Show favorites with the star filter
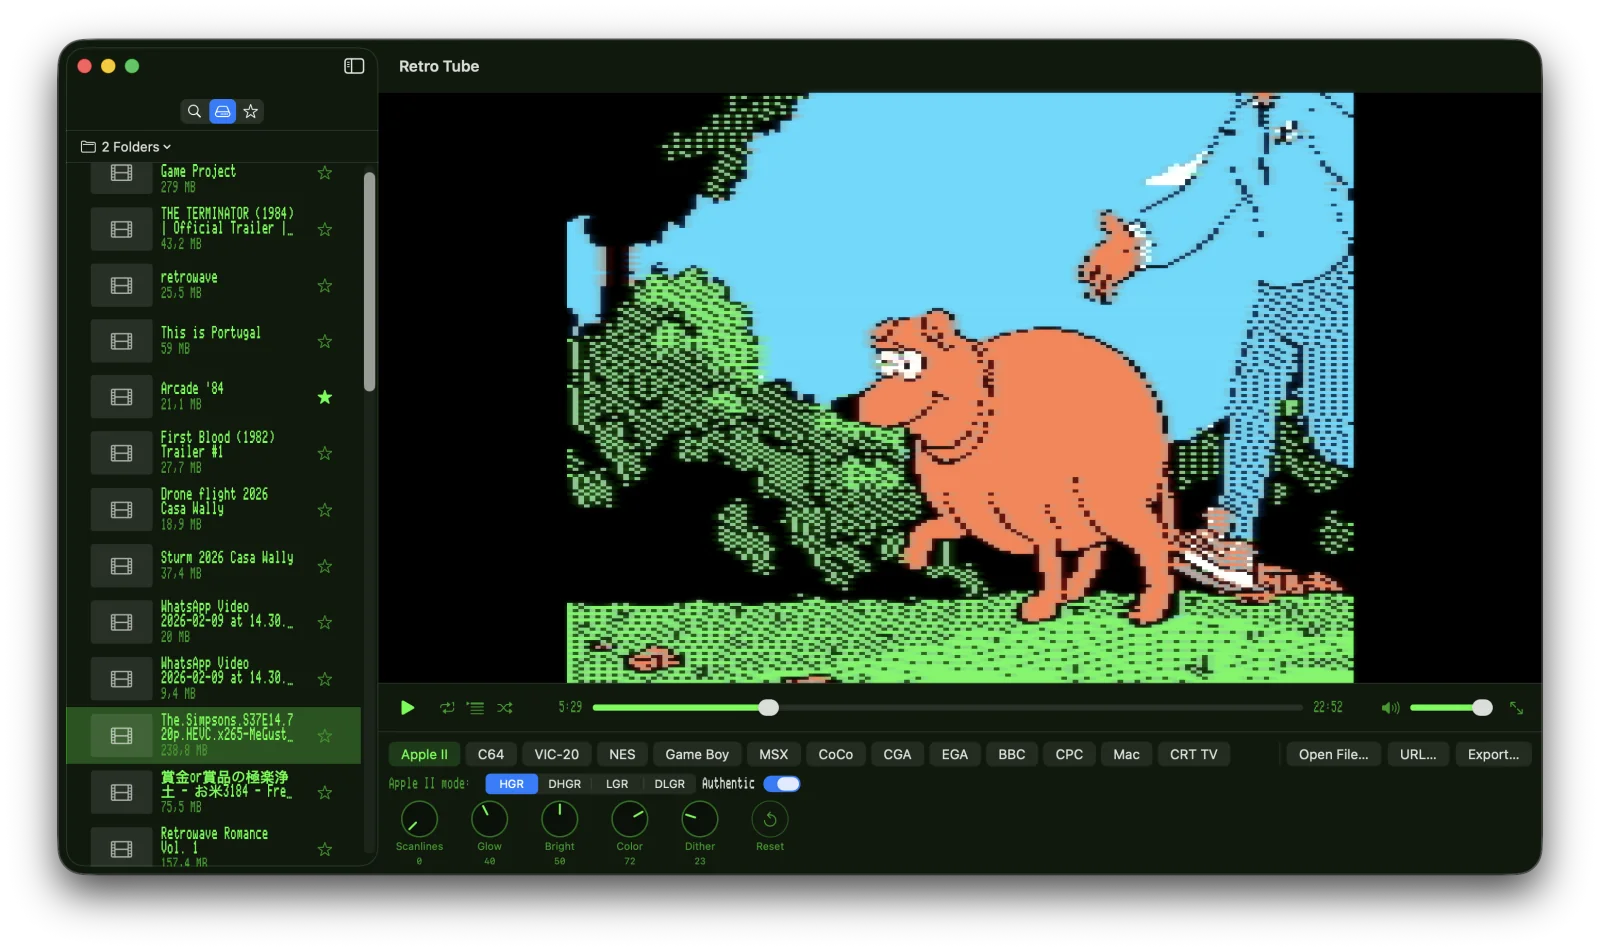 pos(251,111)
